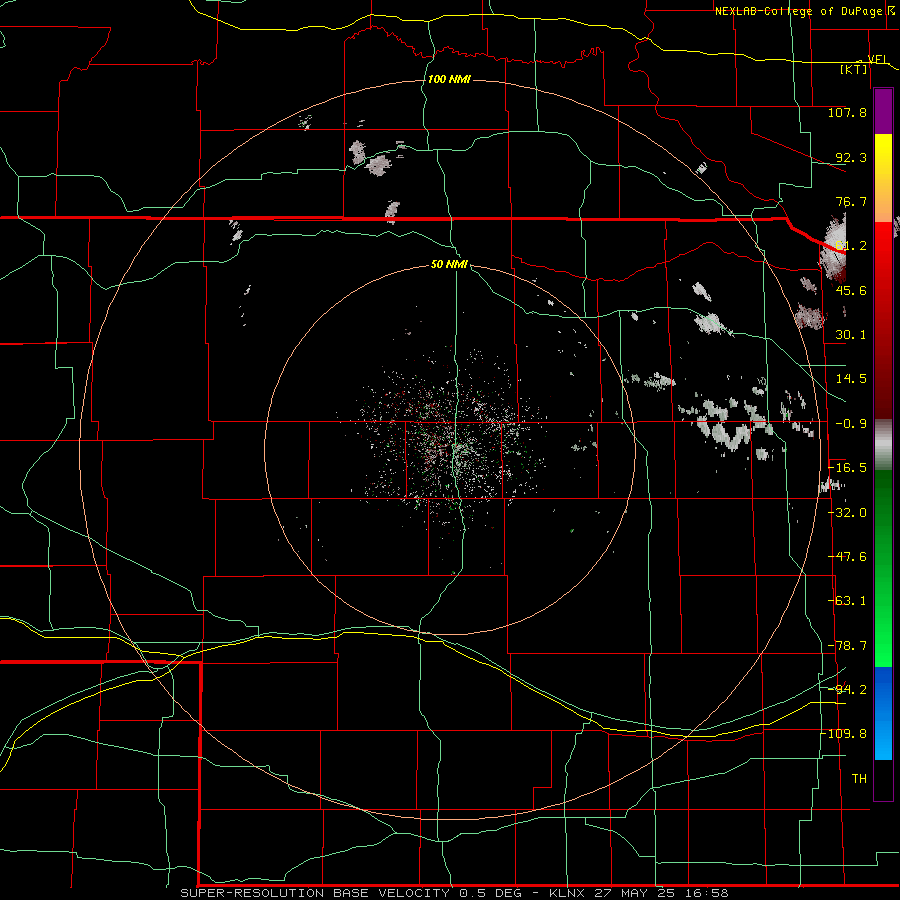Click the purple segment of the color bar
900x900 pixels.
click(x=883, y=111)
